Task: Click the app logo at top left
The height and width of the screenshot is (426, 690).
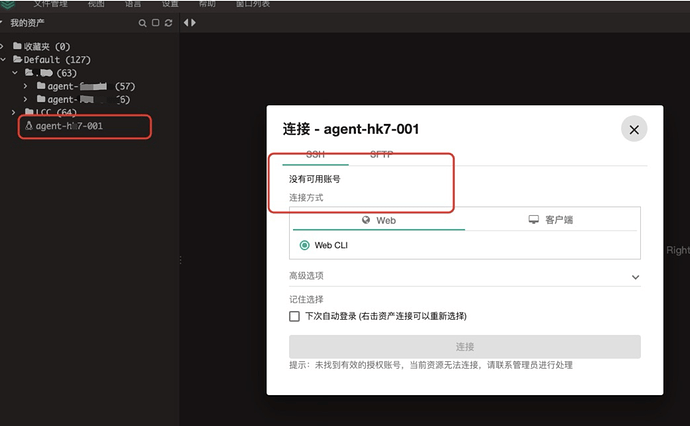Action: (x=7, y=4)
